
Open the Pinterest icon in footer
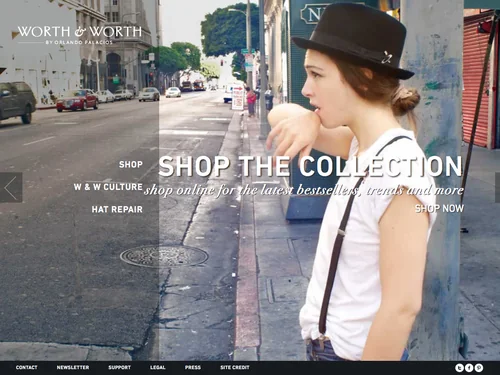point(479,368)
